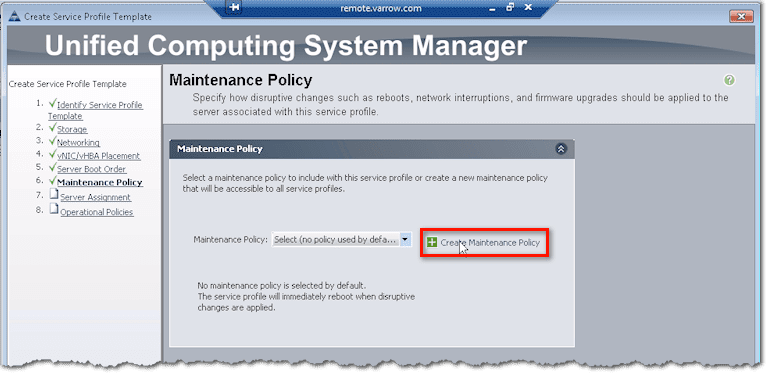Open the Maintenance Policy dropdown arrow
This screenshot has height=373, width=766.
[x=405, y=239]
